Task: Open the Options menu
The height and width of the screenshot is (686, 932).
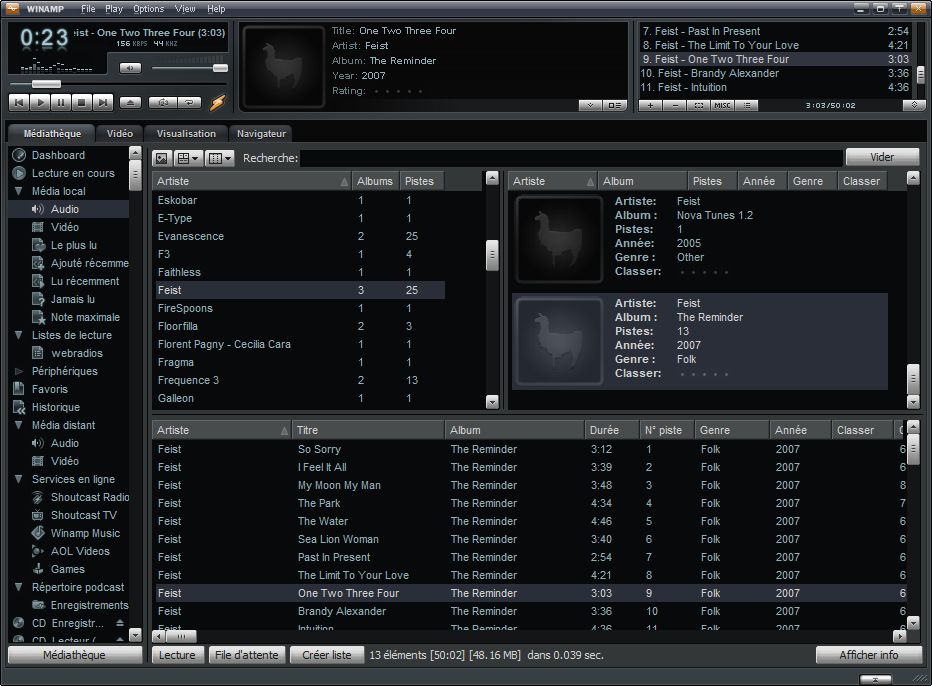Action: click(x=148, y=9)
